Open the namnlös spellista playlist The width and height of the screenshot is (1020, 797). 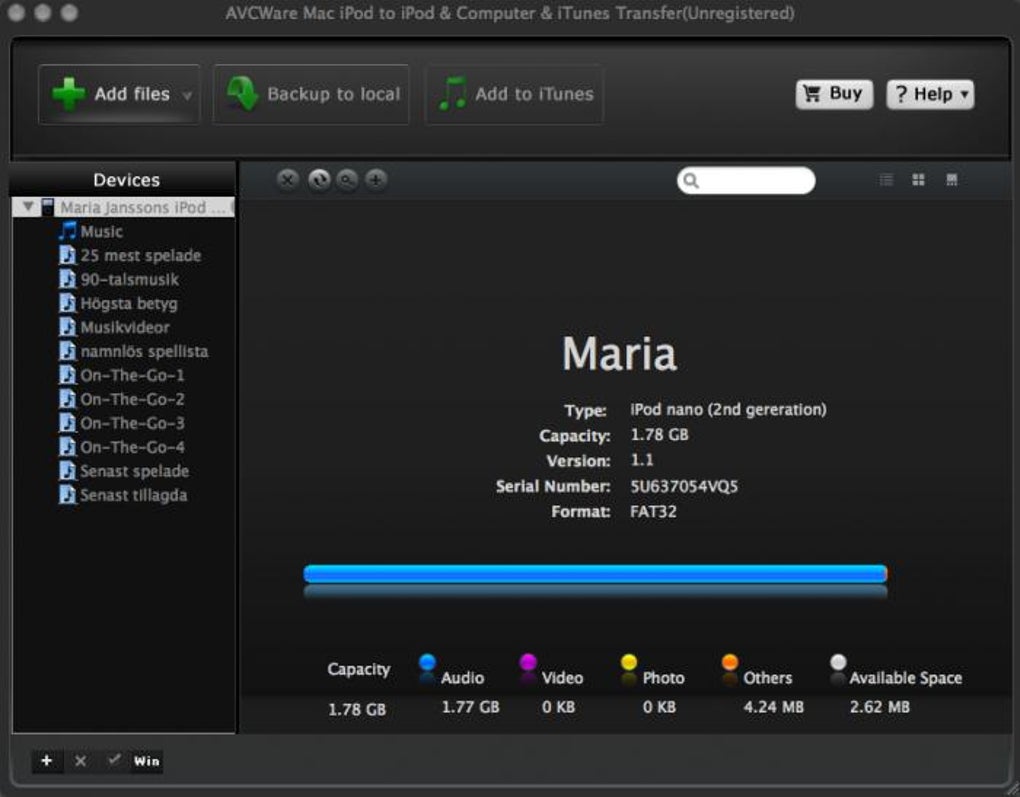tap(144, 351)
